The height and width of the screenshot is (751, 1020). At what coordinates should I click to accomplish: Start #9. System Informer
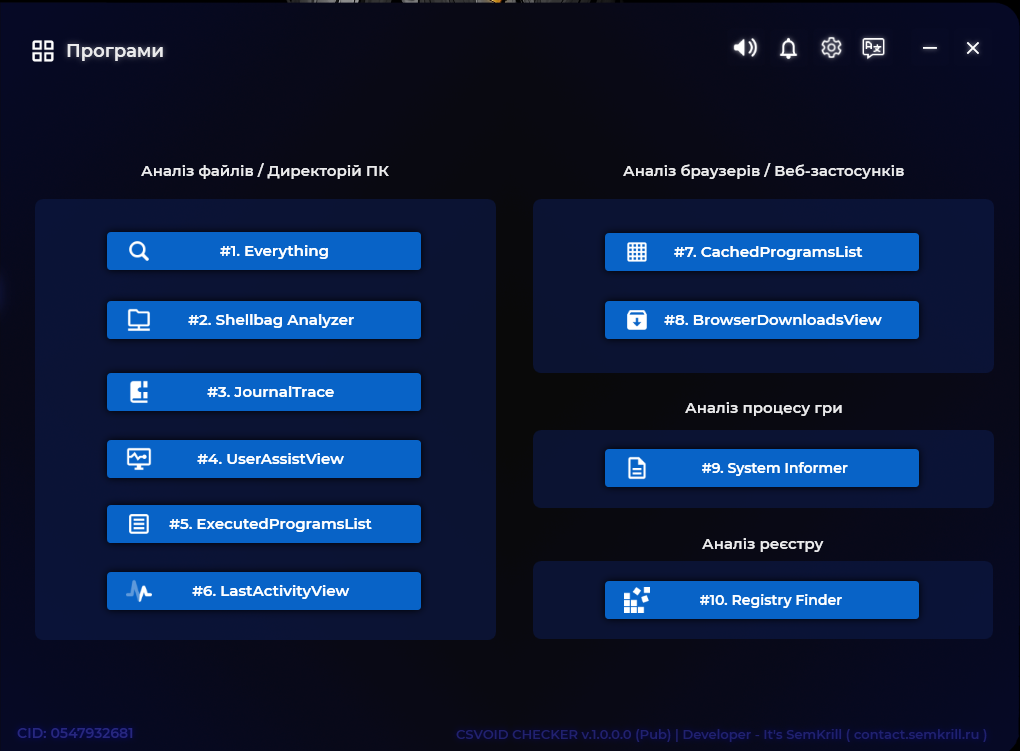point(774,468)
